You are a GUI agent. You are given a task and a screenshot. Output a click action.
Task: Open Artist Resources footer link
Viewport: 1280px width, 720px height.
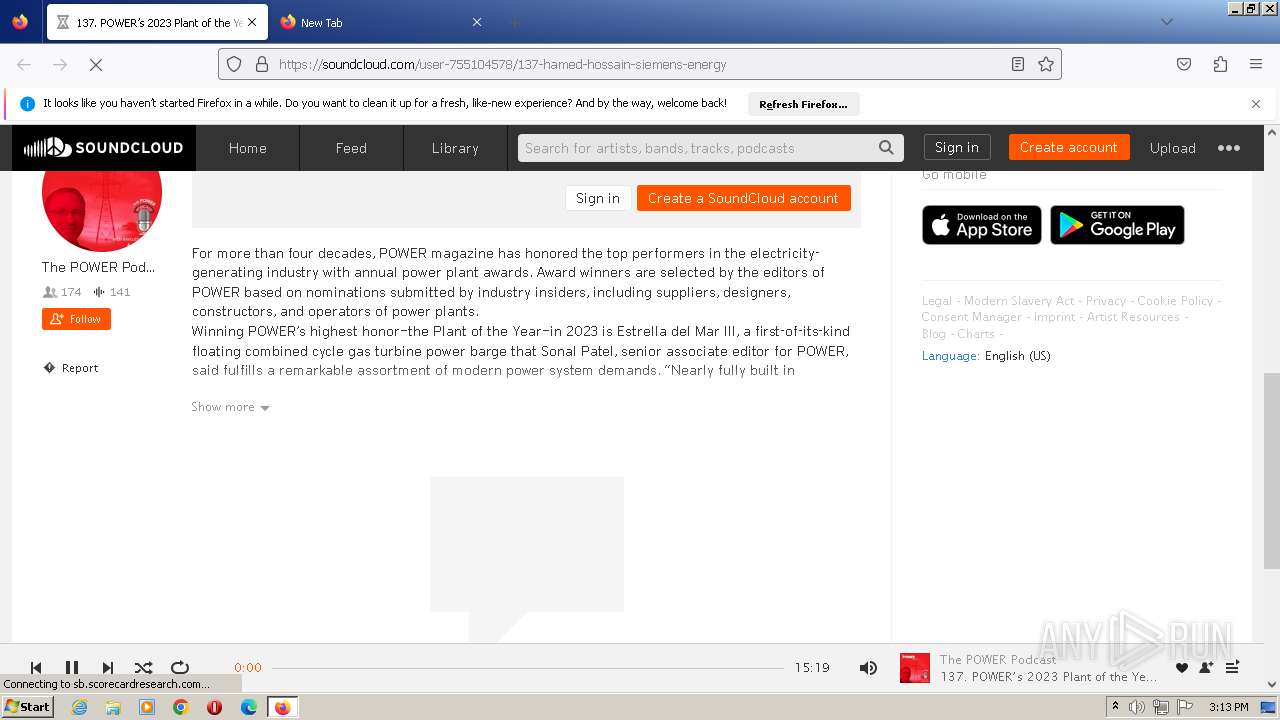click(1134, 317)
